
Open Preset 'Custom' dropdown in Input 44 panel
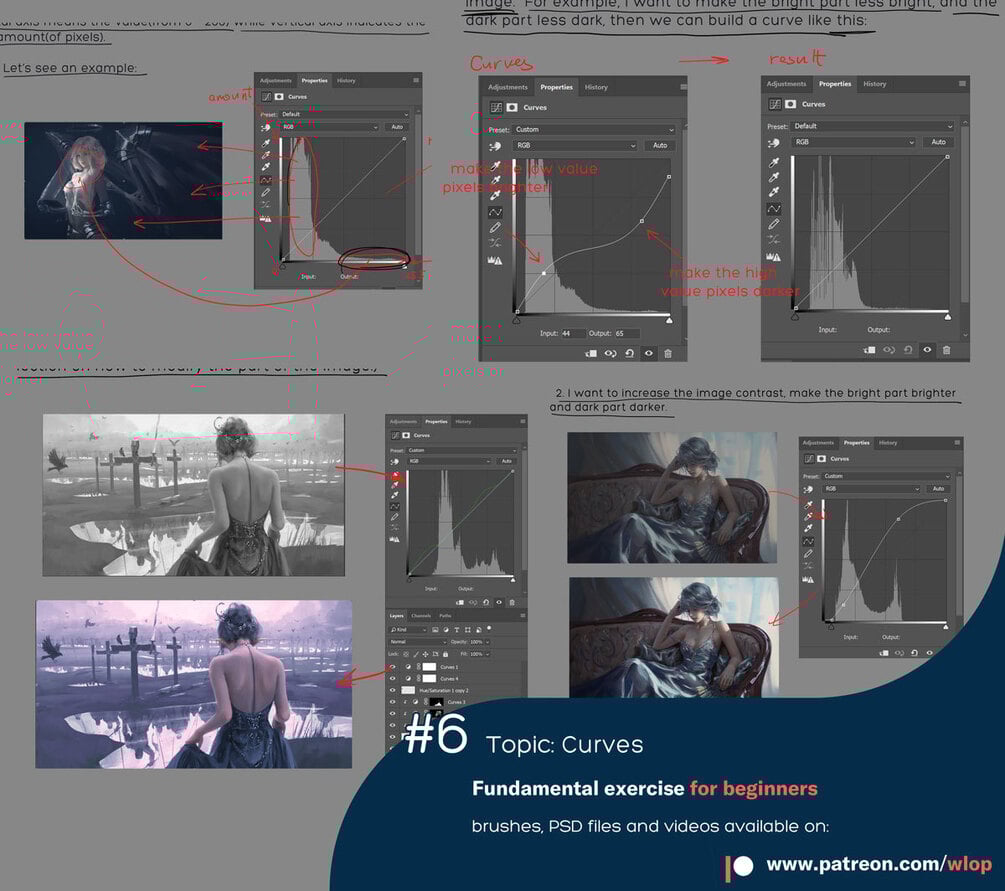(x=594, y=129)
